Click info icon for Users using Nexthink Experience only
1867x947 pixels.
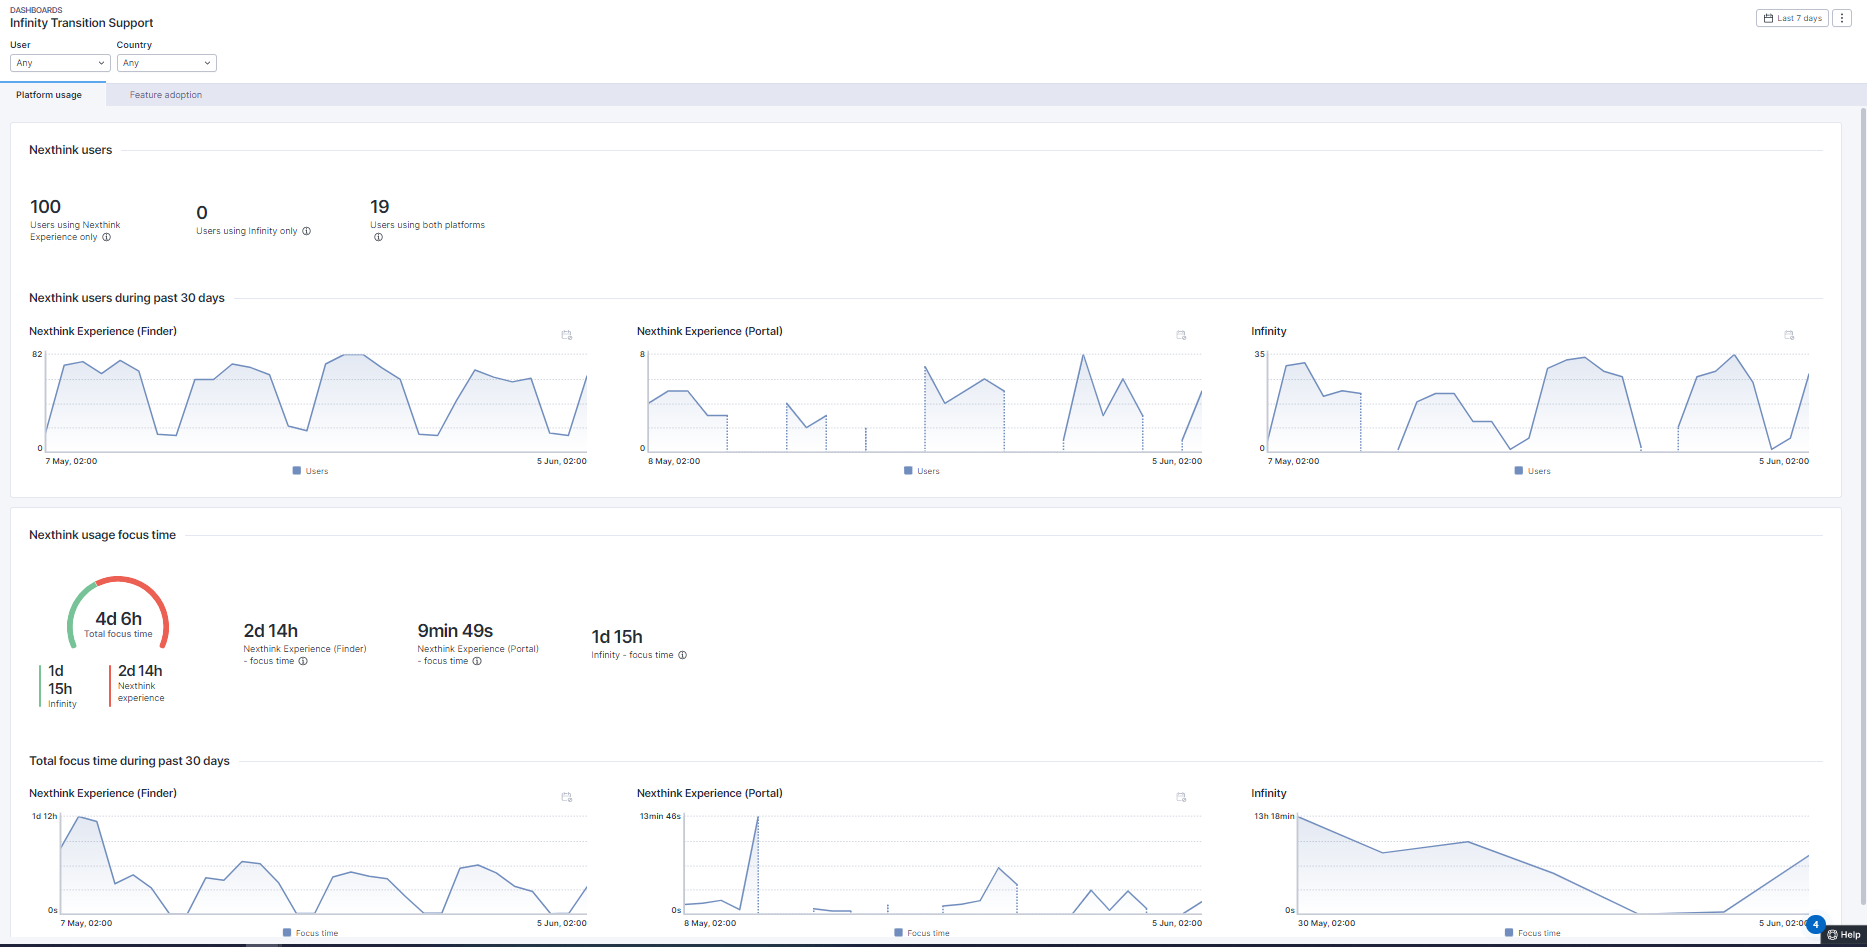point(106,237)
